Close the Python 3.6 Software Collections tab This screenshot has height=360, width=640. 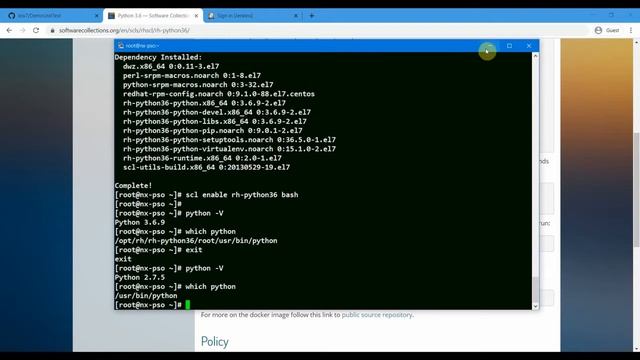pos(196,16)
